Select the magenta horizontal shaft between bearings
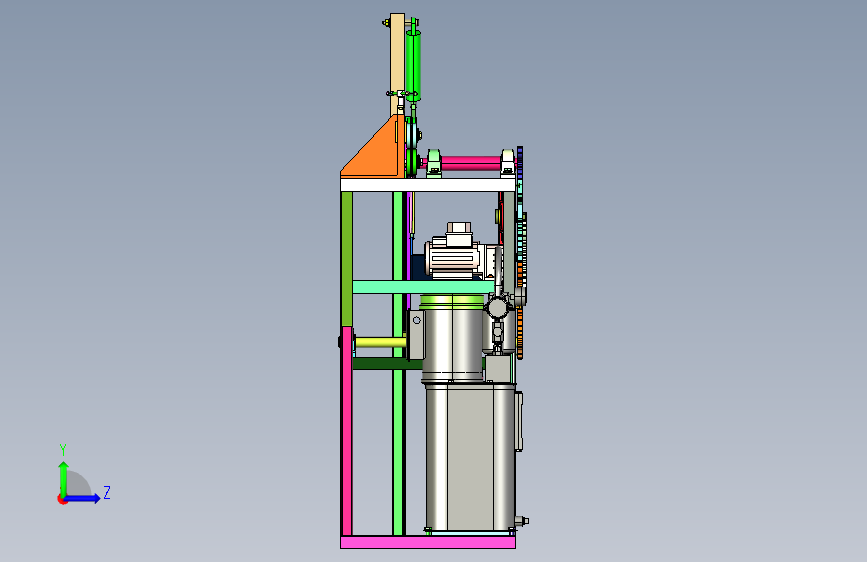The width and height of the screenshot is (867, 562). [x=471, y=163]
